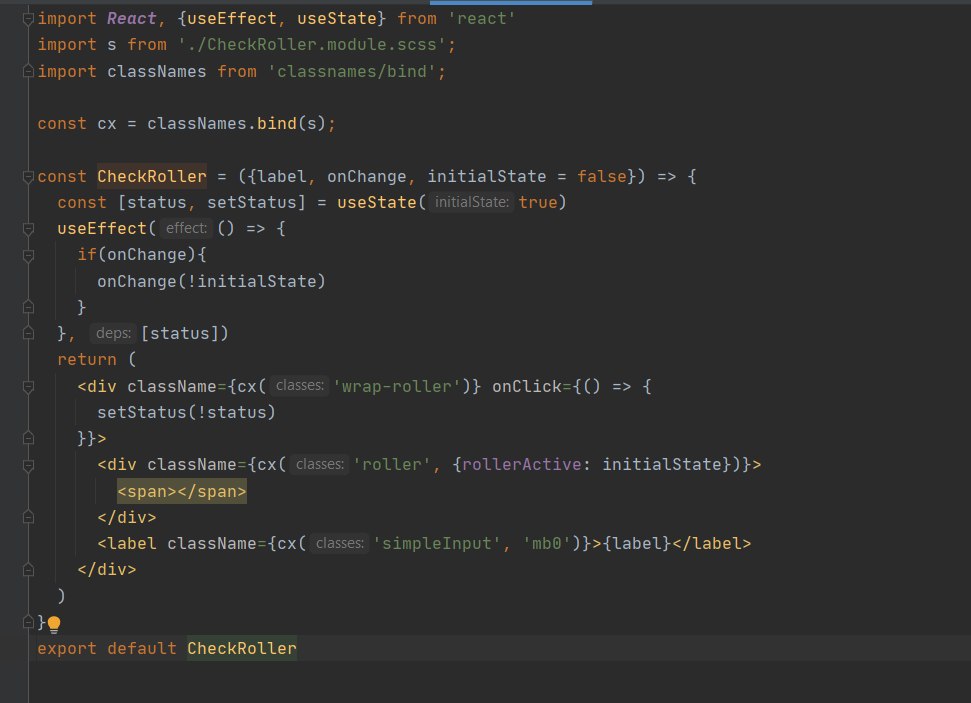971x703 pixels.
Task: Click the 'mb0' class string
Action: pos(547,543)
